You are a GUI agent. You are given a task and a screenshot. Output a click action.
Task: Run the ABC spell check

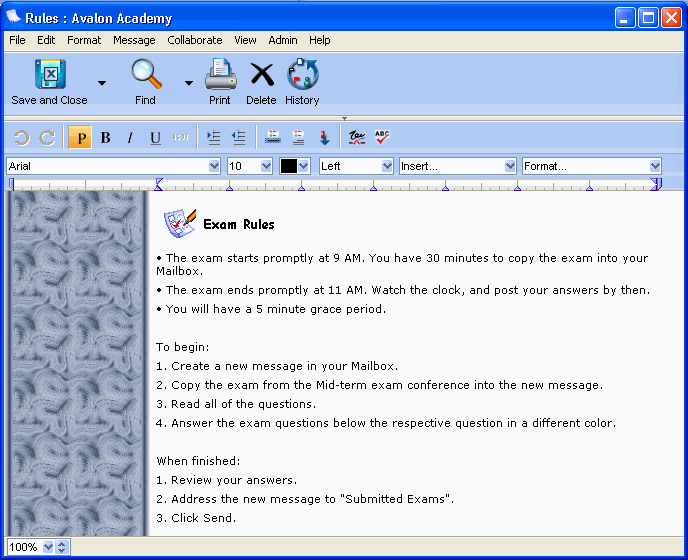point(382,138)
